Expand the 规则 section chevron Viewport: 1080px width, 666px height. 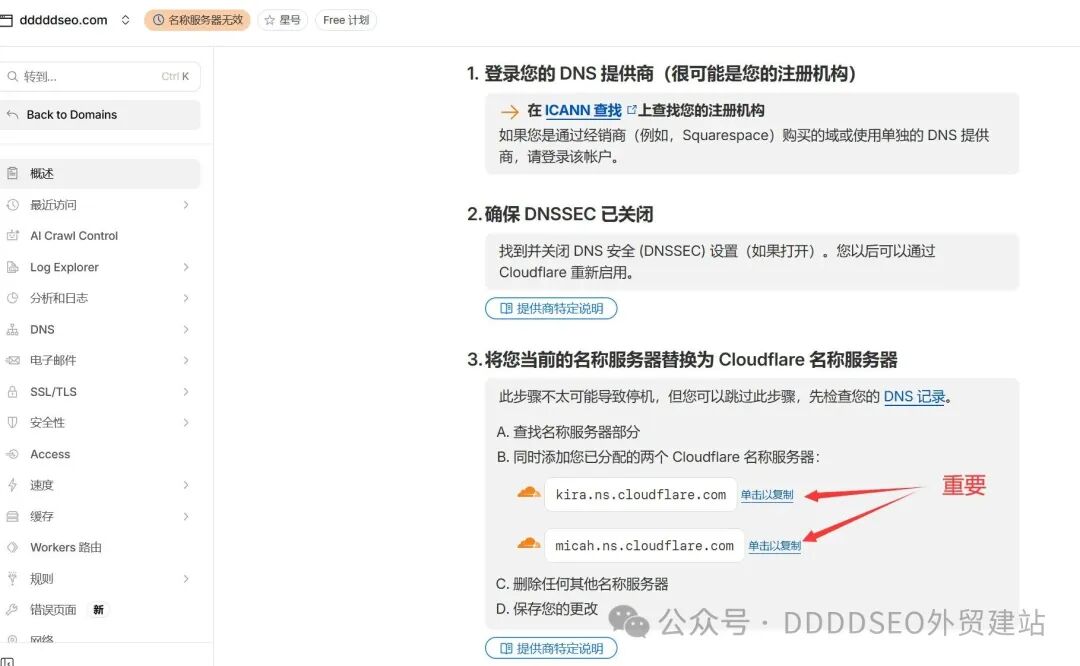point(186,579)
